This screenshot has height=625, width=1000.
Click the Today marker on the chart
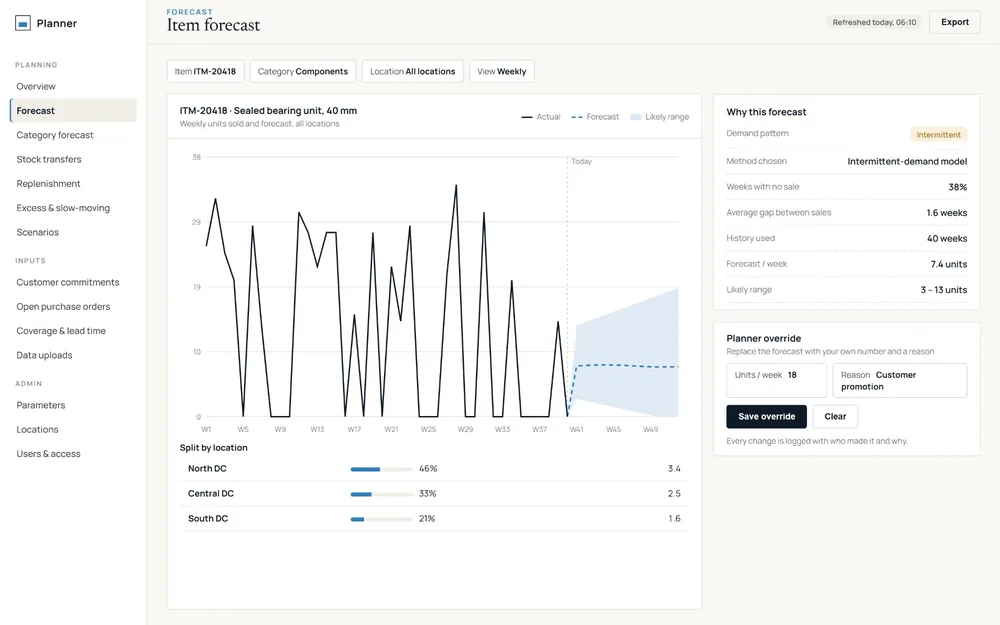click(x=581, y=161)
